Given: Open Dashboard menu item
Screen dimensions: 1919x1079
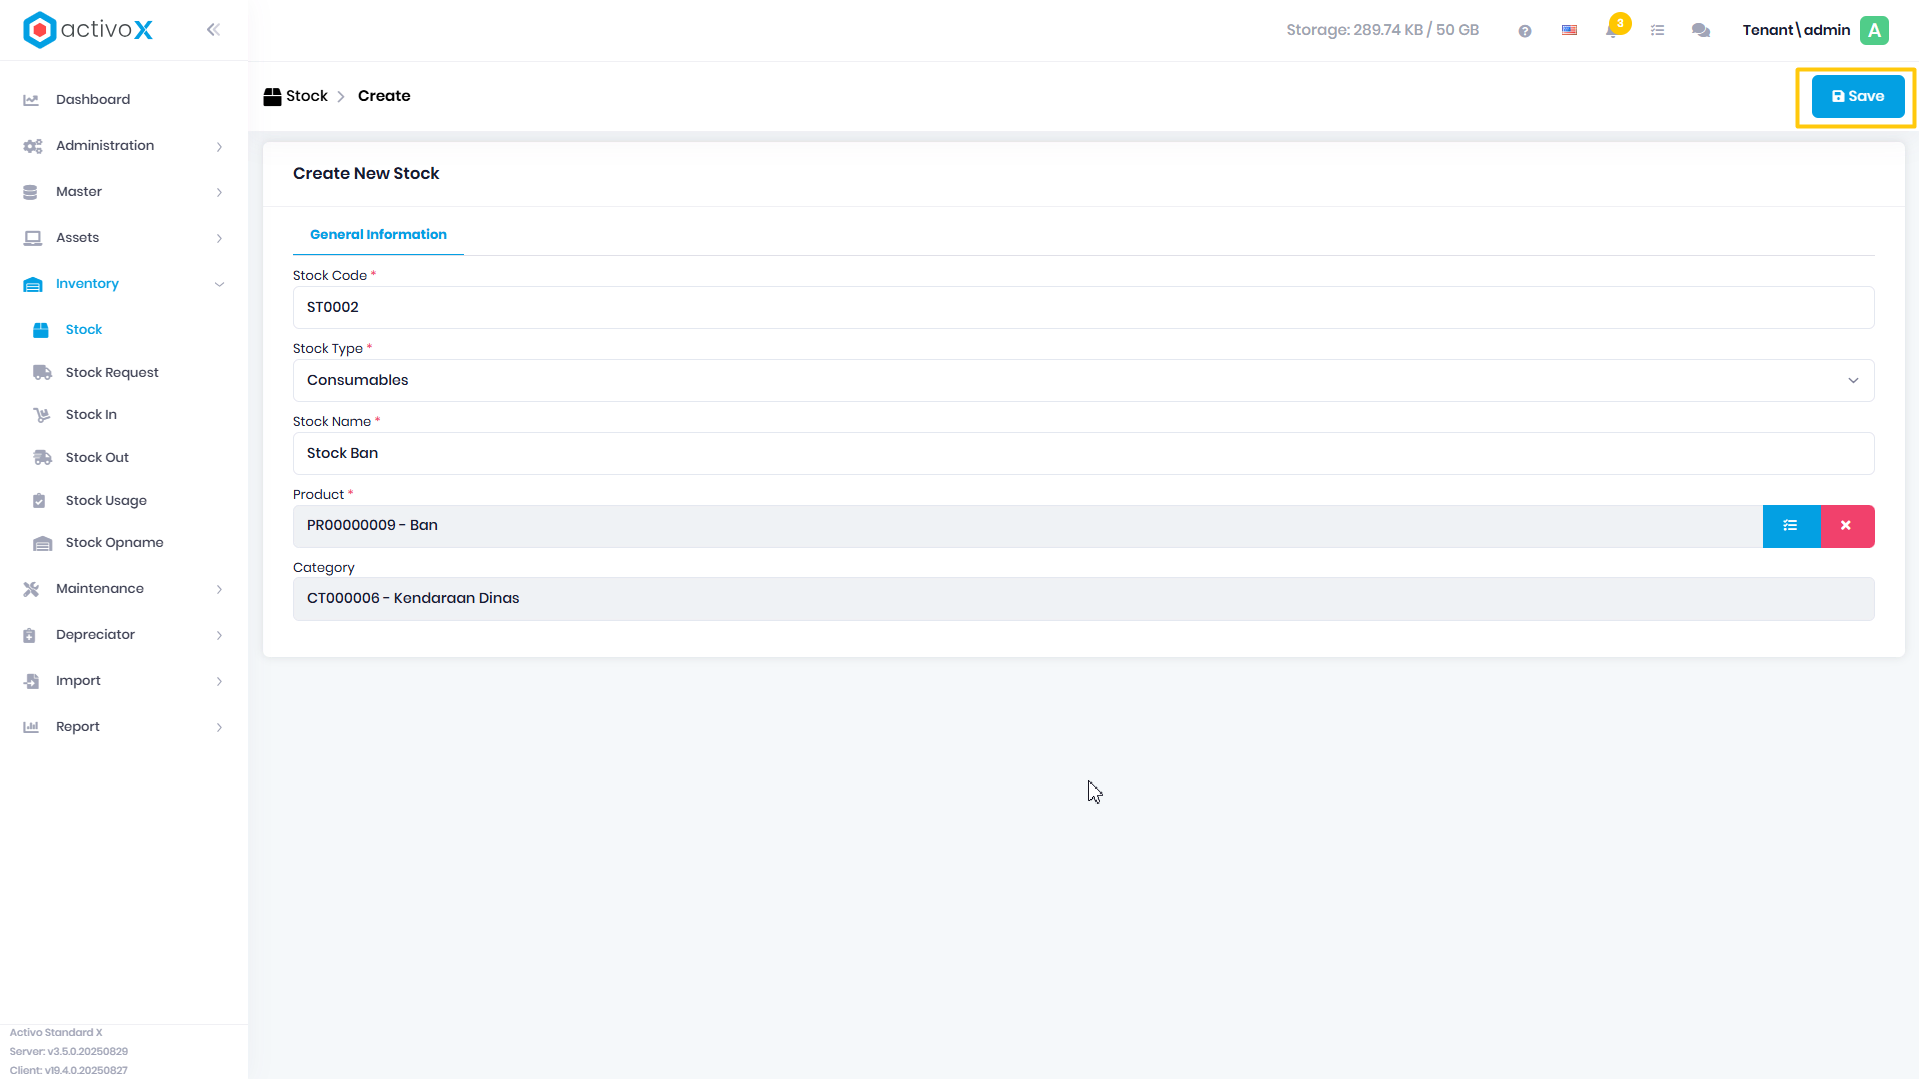Looking at the screenshot, I should (93, 100).
